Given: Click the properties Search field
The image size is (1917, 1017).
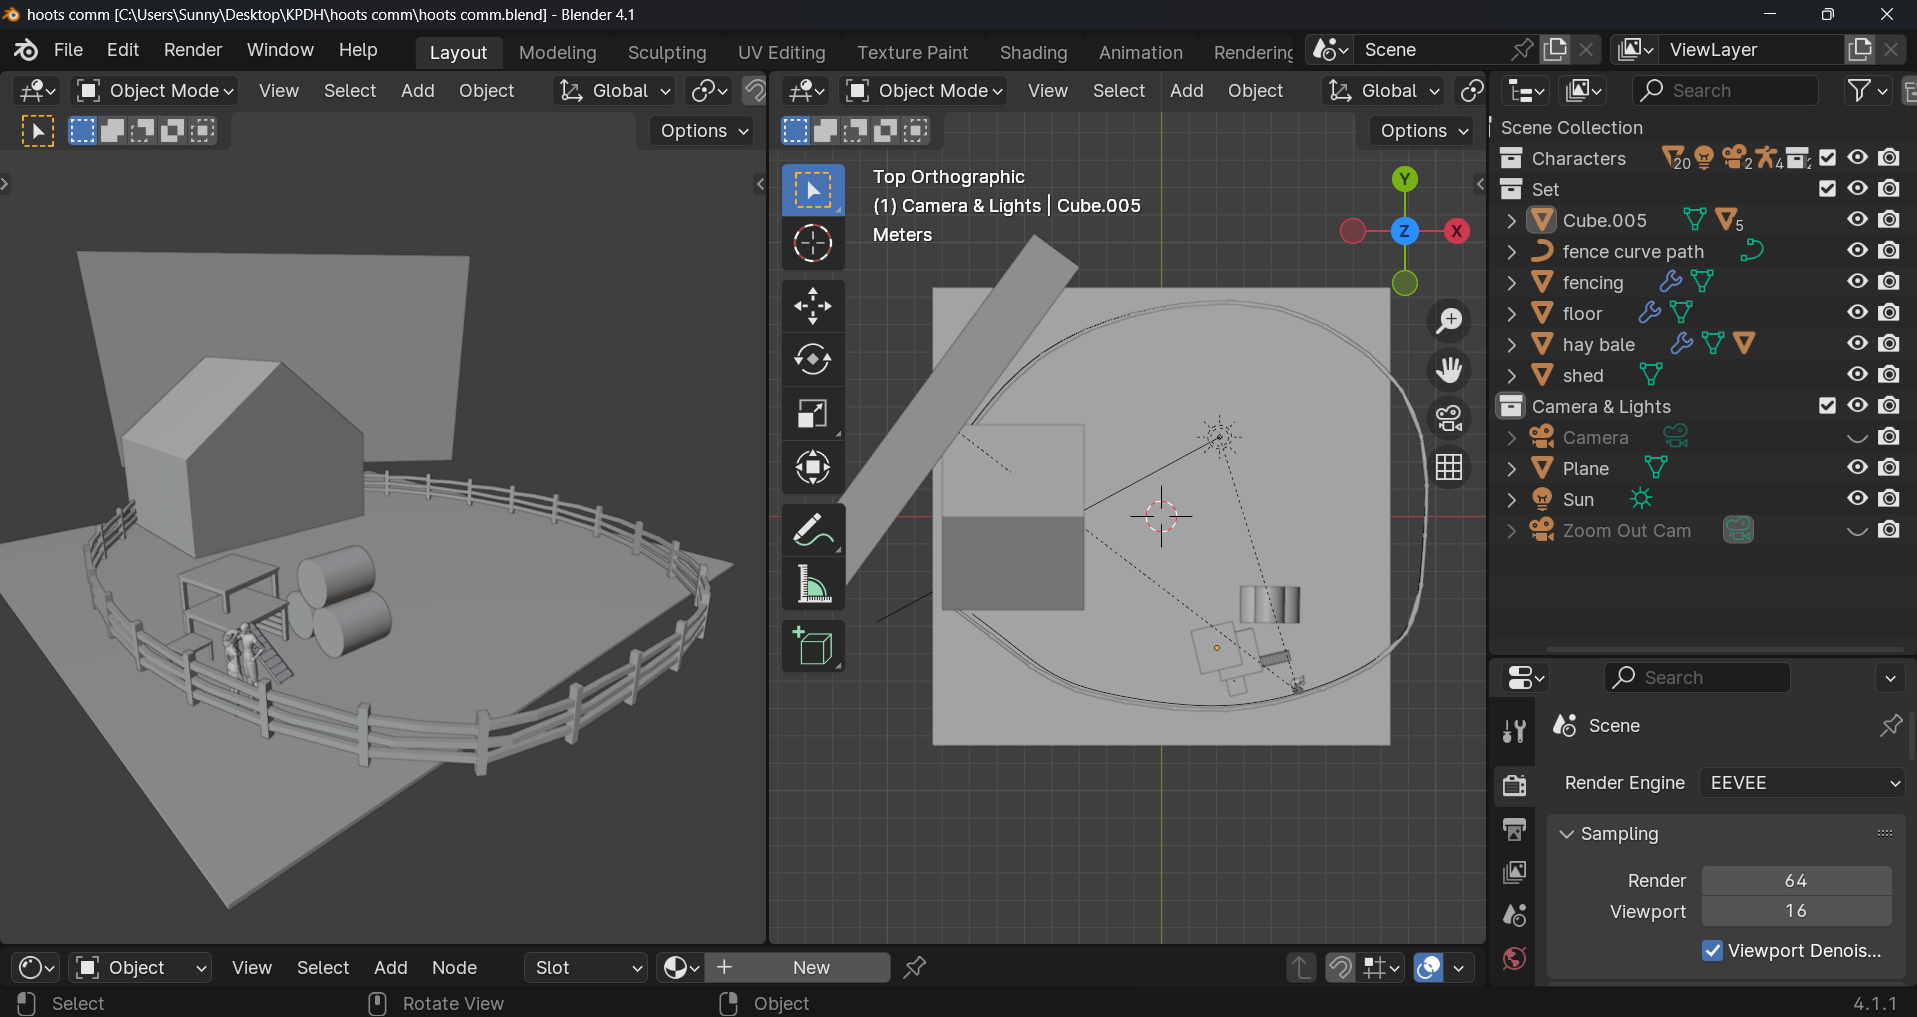Looking at the screenshot, I should click(x=1697, y=678).
